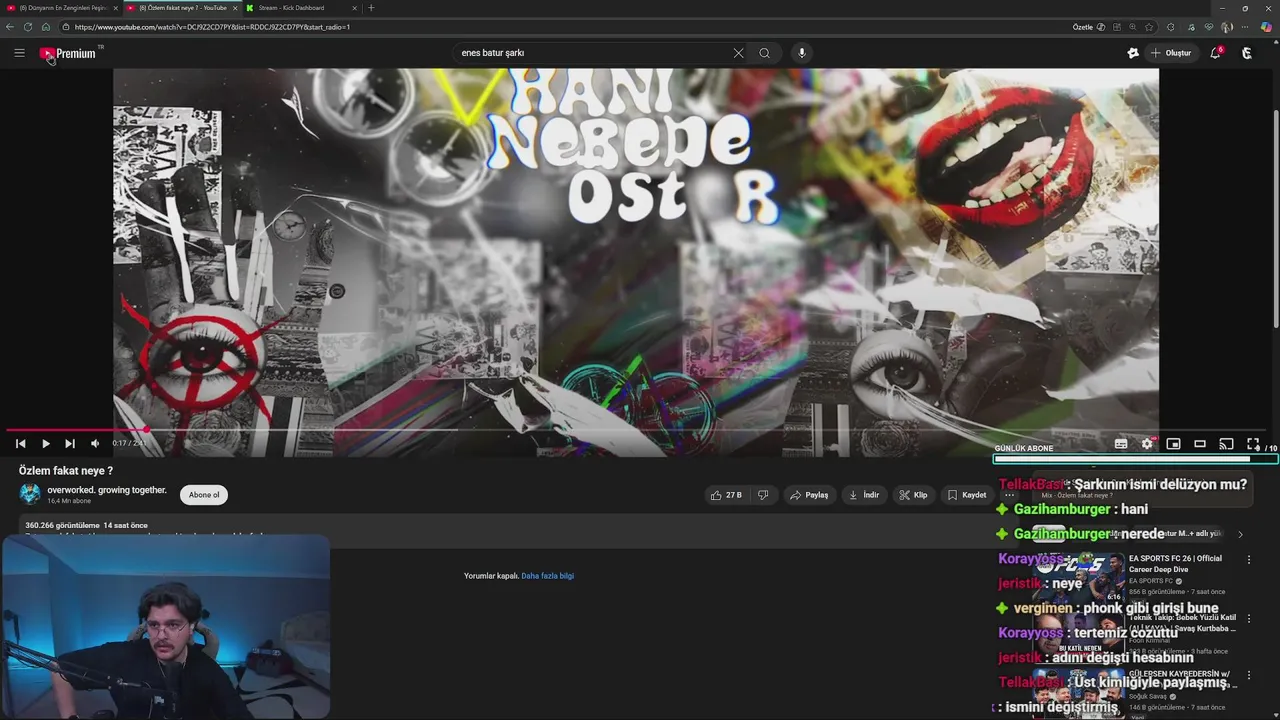Switch to Stream - Kick Dashboard tab

pos(300,8)
